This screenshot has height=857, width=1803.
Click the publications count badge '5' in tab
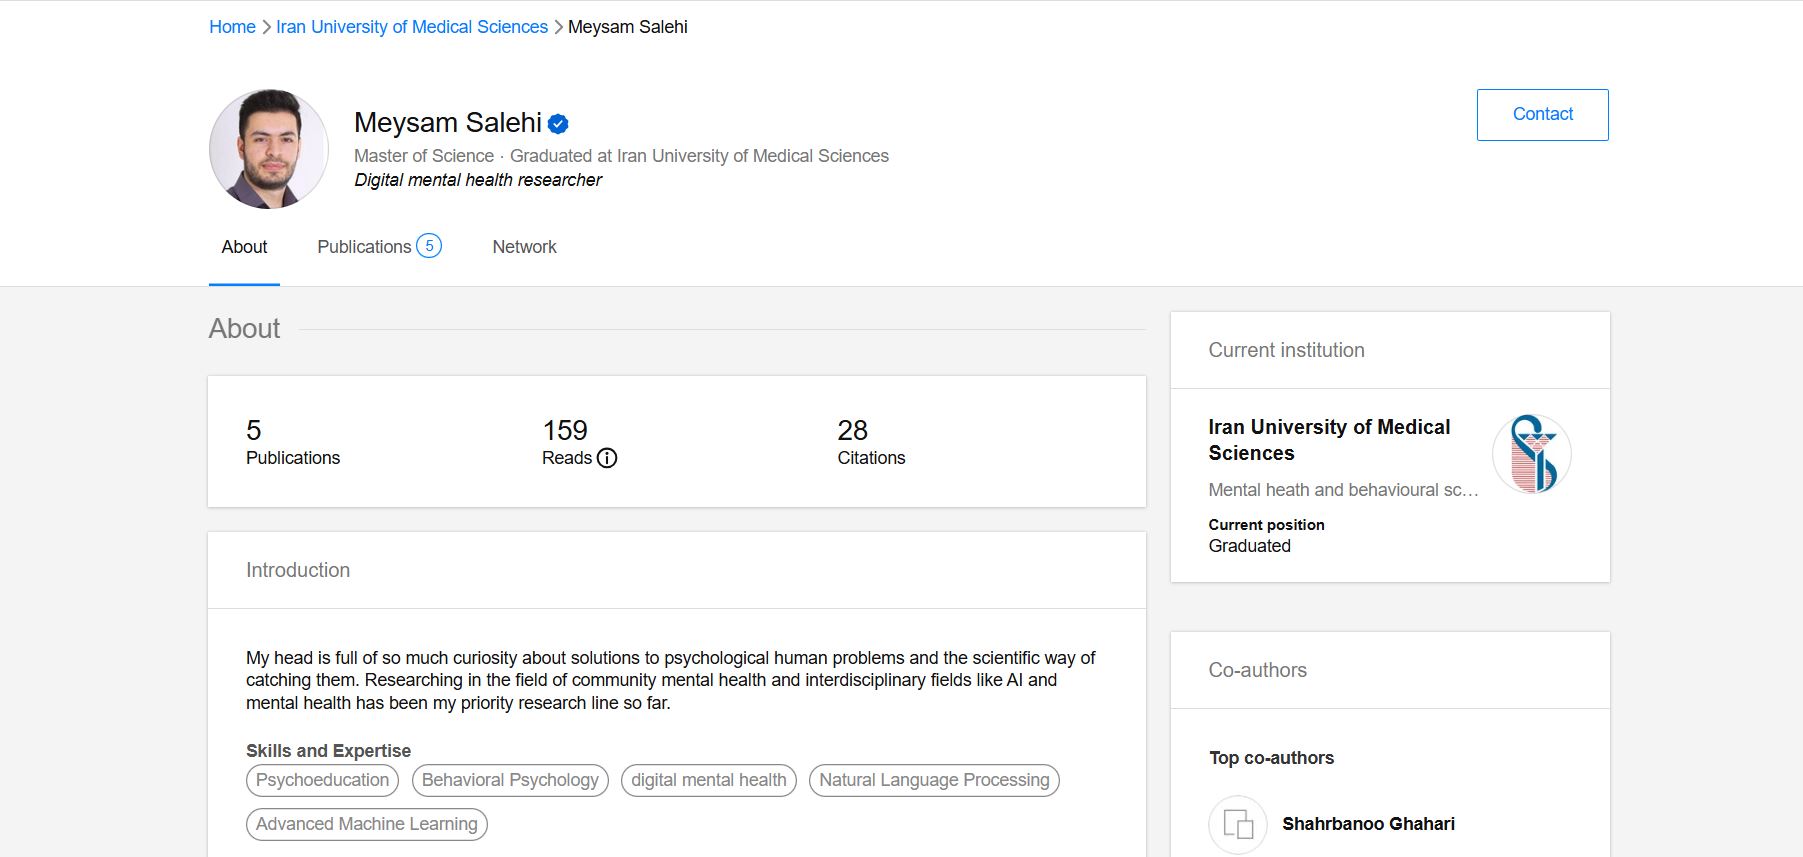[x=429, y=246]
